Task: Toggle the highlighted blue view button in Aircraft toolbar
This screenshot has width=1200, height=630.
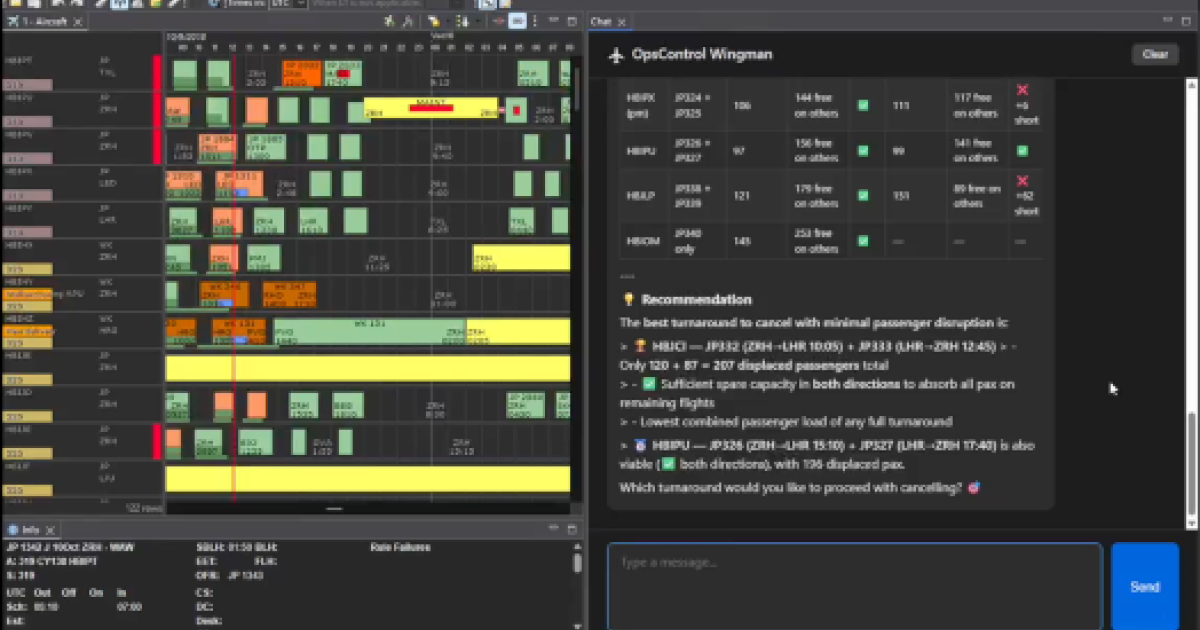Action: (517, 21)
